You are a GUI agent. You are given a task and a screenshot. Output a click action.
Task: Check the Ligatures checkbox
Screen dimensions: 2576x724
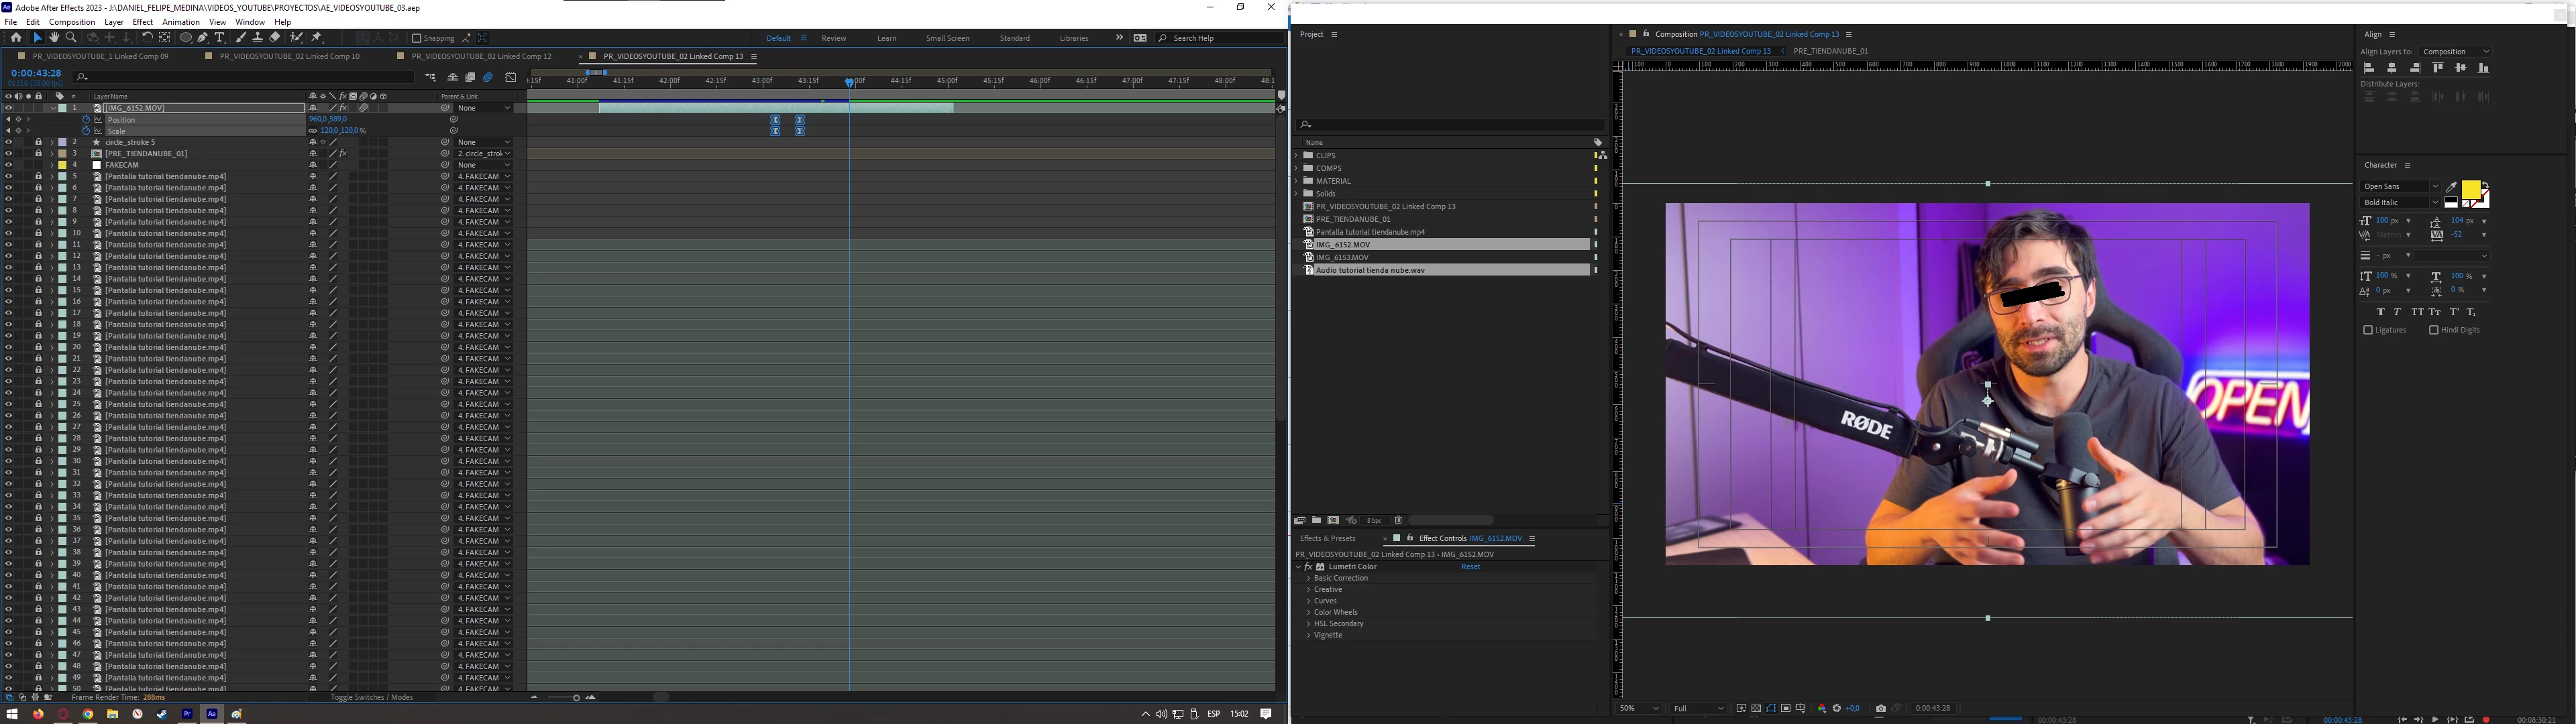2367,330
